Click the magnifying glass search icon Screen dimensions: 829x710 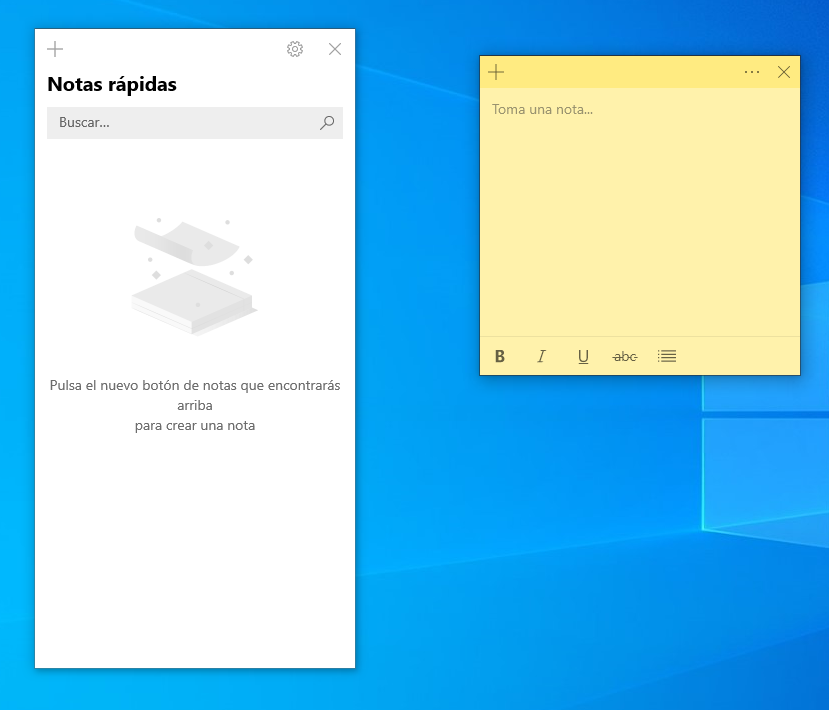click(327, 122)
